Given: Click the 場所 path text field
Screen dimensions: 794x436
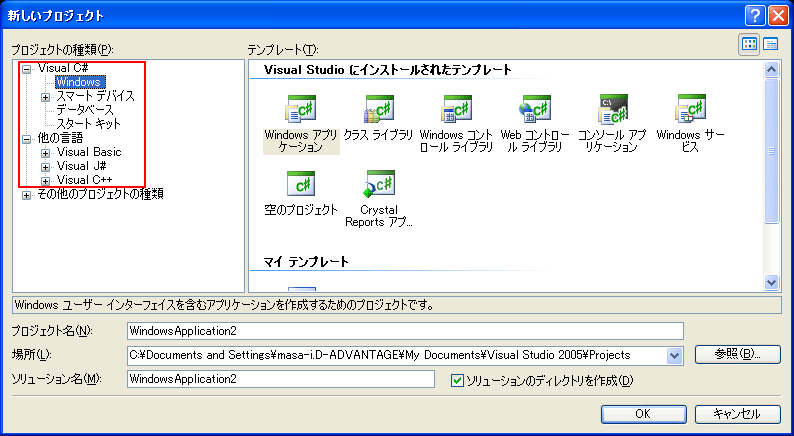Looking at the screenshot, I should [396, 355].
